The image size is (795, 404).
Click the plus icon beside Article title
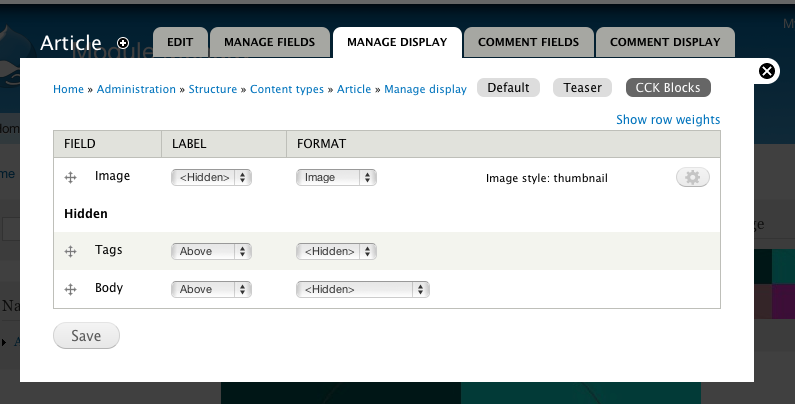pos(123,43)
